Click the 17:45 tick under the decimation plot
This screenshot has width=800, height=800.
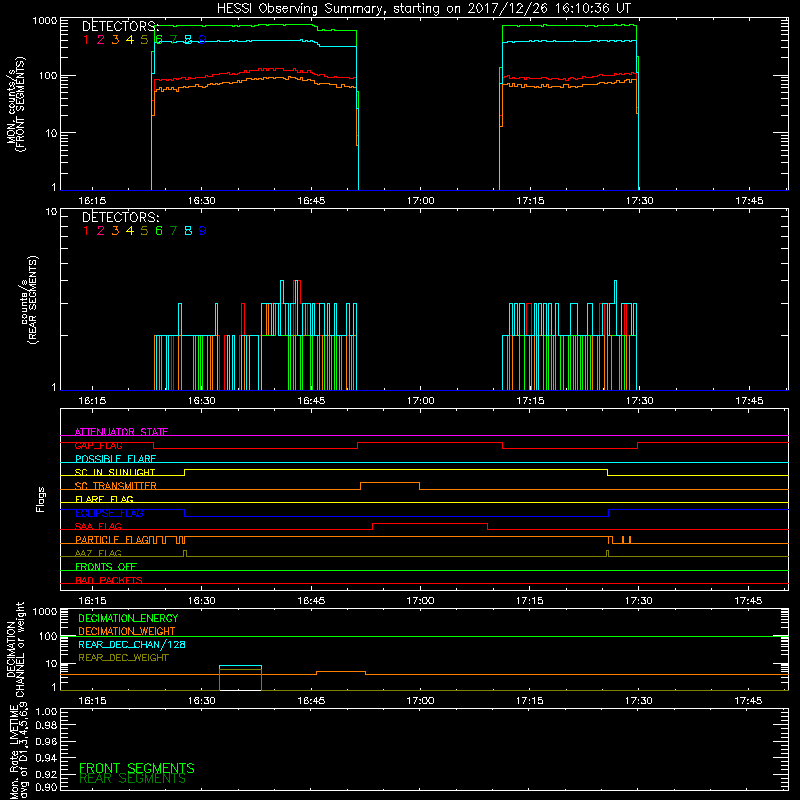tap(748, 701)
